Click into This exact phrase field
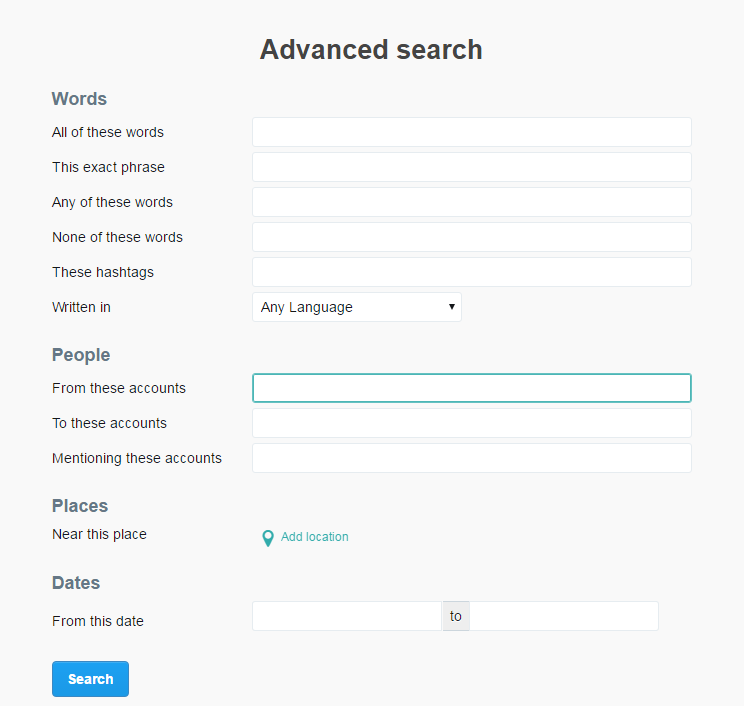 pyautogui.click(x=472, y=167)
